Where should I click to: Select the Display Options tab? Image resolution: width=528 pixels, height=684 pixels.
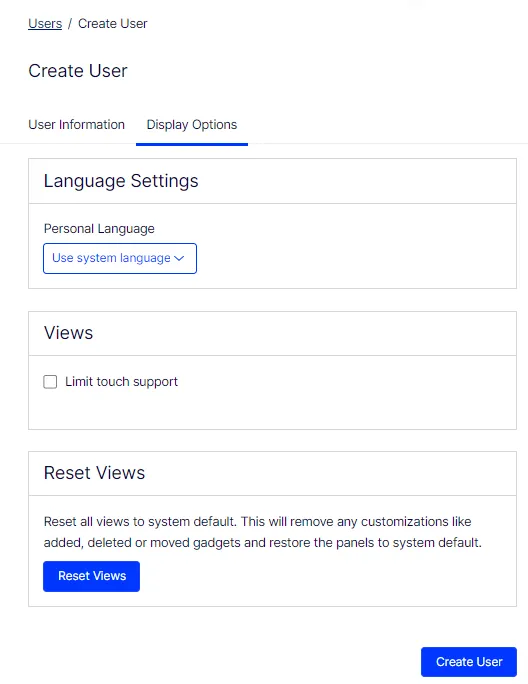click(192, 125)
